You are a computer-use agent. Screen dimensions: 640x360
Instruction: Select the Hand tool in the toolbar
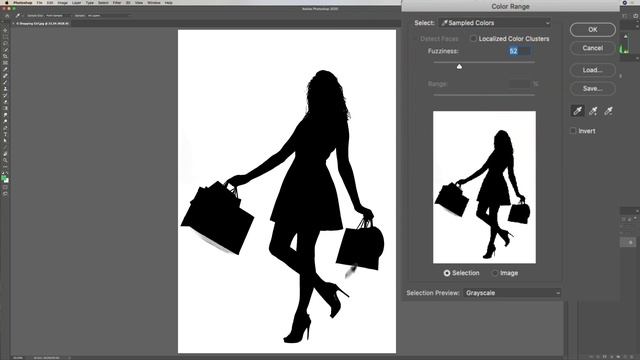5,154
